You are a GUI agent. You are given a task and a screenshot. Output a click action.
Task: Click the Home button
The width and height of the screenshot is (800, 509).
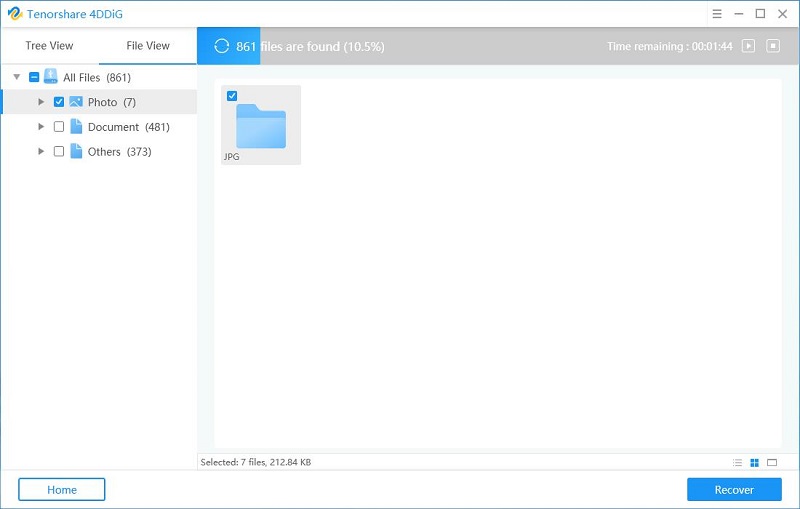click(62, 490)
